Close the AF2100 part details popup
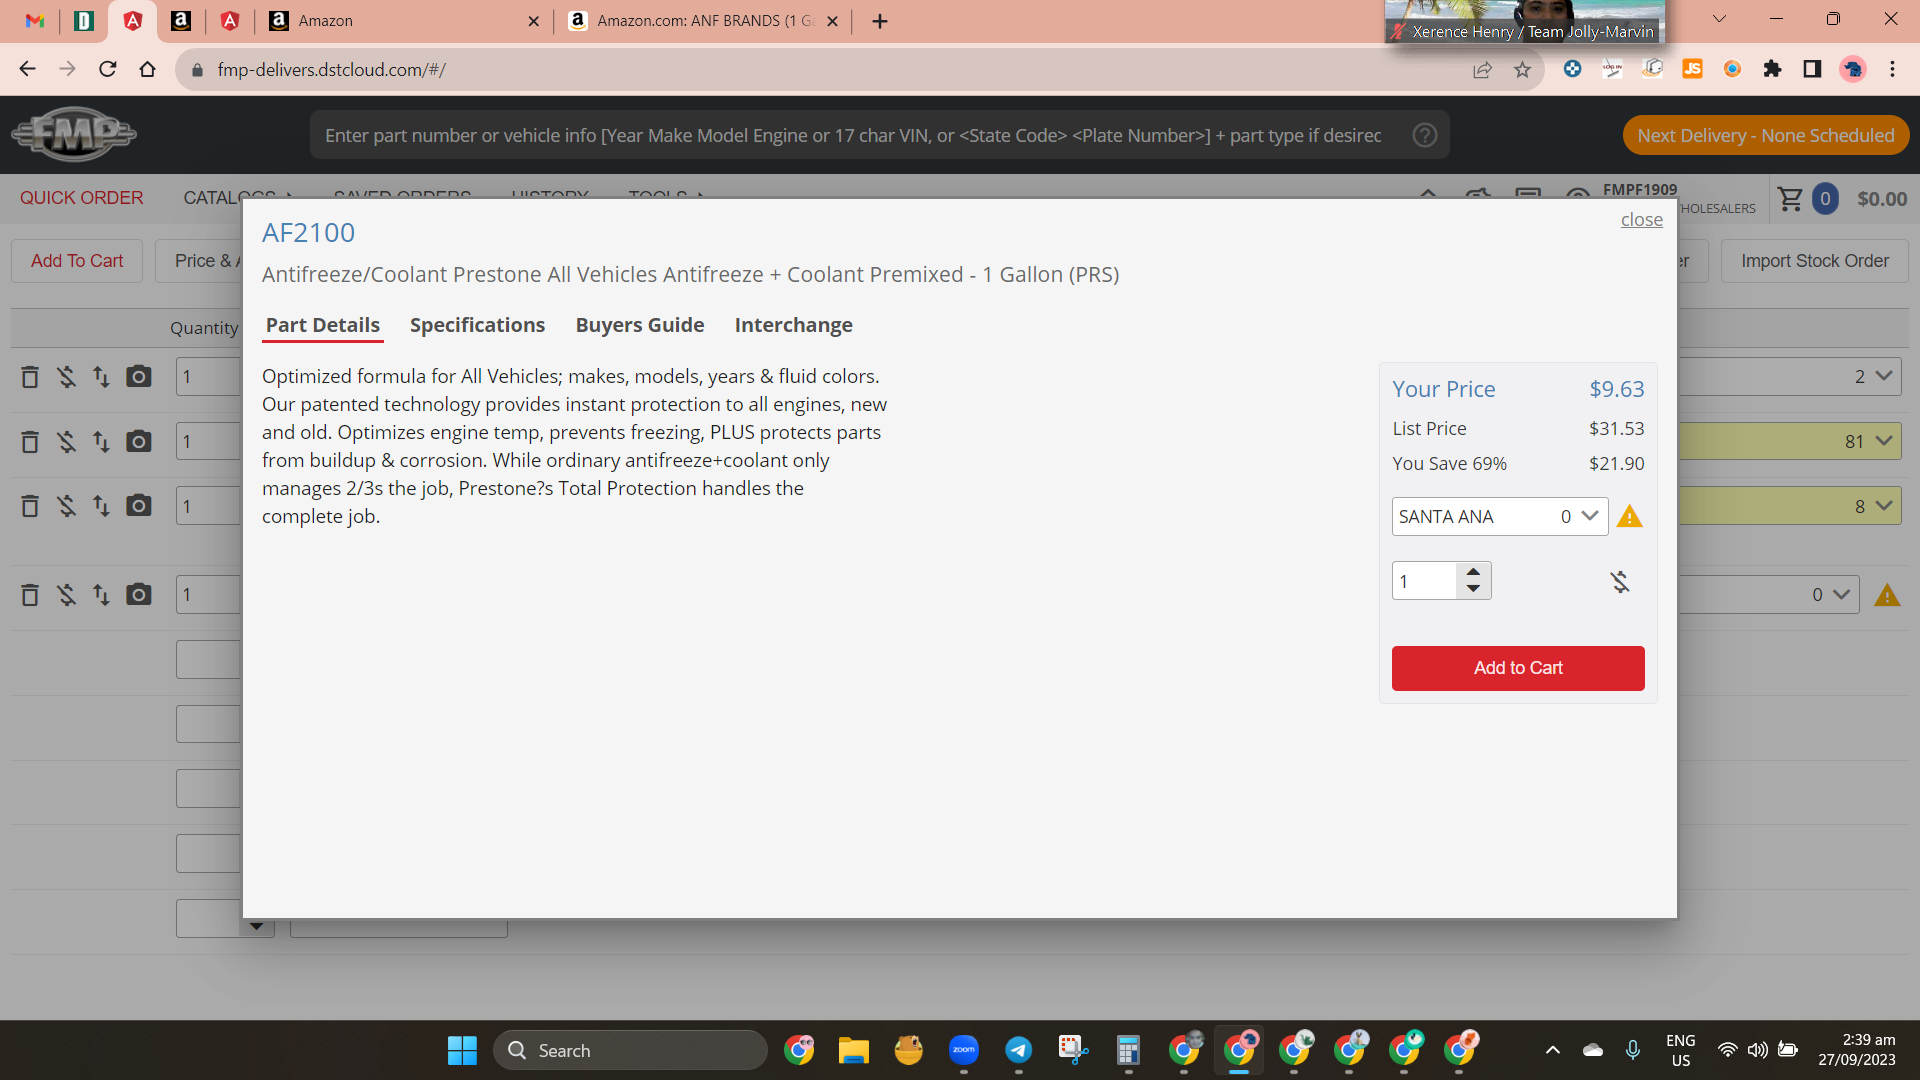 click(1641, 220)
